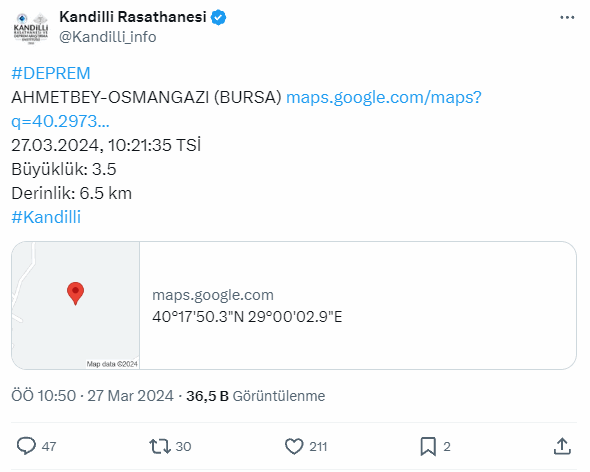
Task: Click the Kandilli Rasathanesi display name
Action: pos(133,17)
